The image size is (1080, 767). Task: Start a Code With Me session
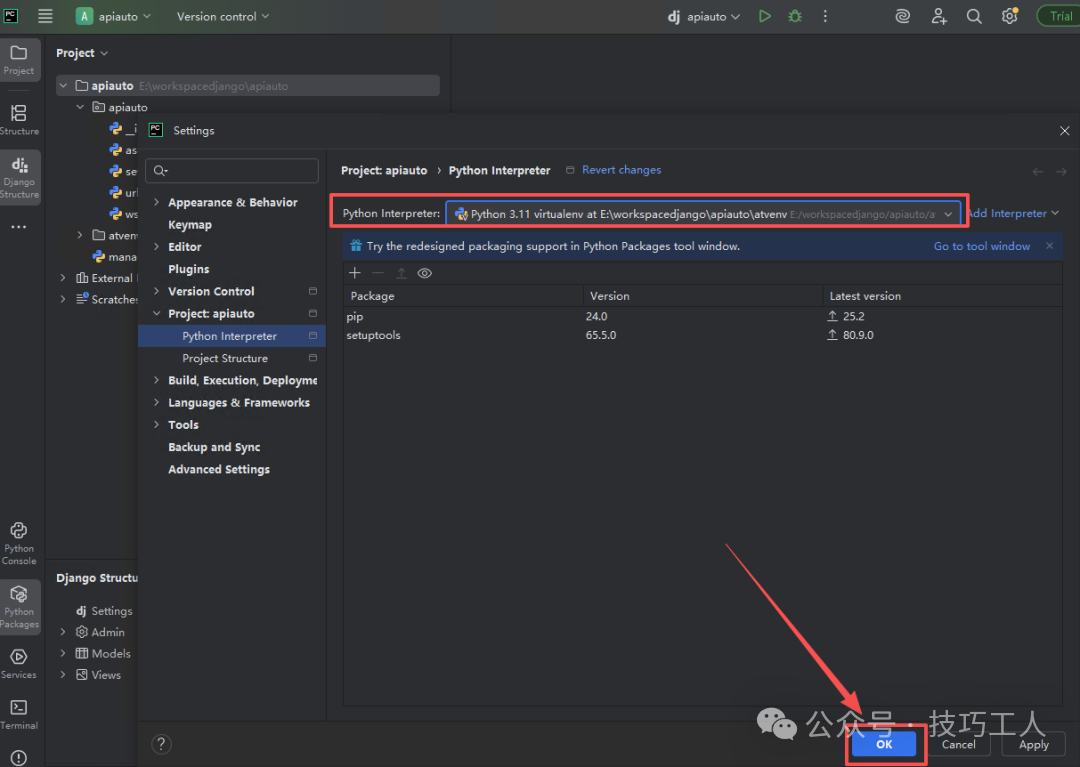938,16
